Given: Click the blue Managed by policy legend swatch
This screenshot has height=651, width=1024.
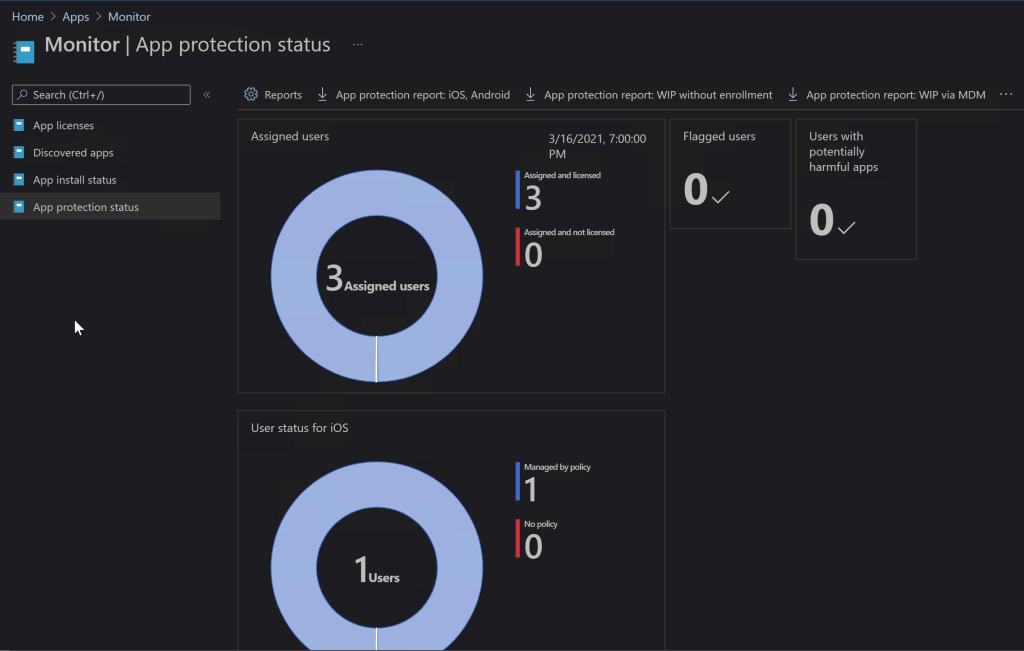Looking at the screenshot, I should [517, 482].
